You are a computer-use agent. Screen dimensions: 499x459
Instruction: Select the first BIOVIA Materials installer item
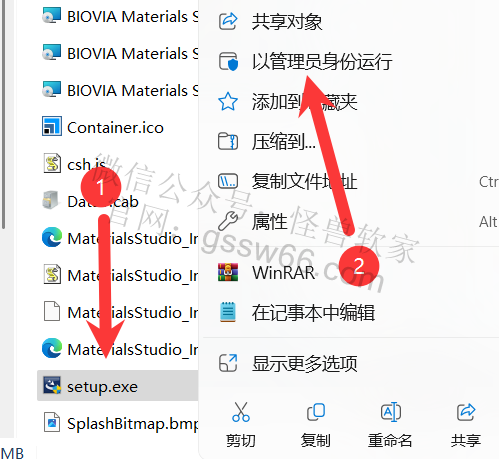(118, 16)
